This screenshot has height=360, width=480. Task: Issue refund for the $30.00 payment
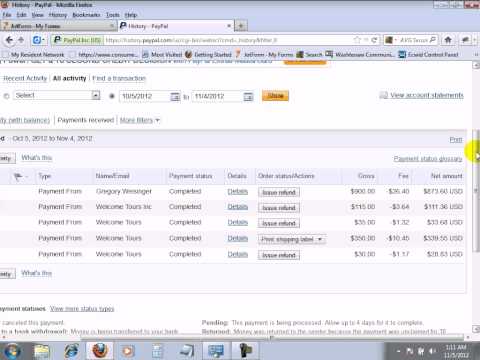(x=279, y=255)
